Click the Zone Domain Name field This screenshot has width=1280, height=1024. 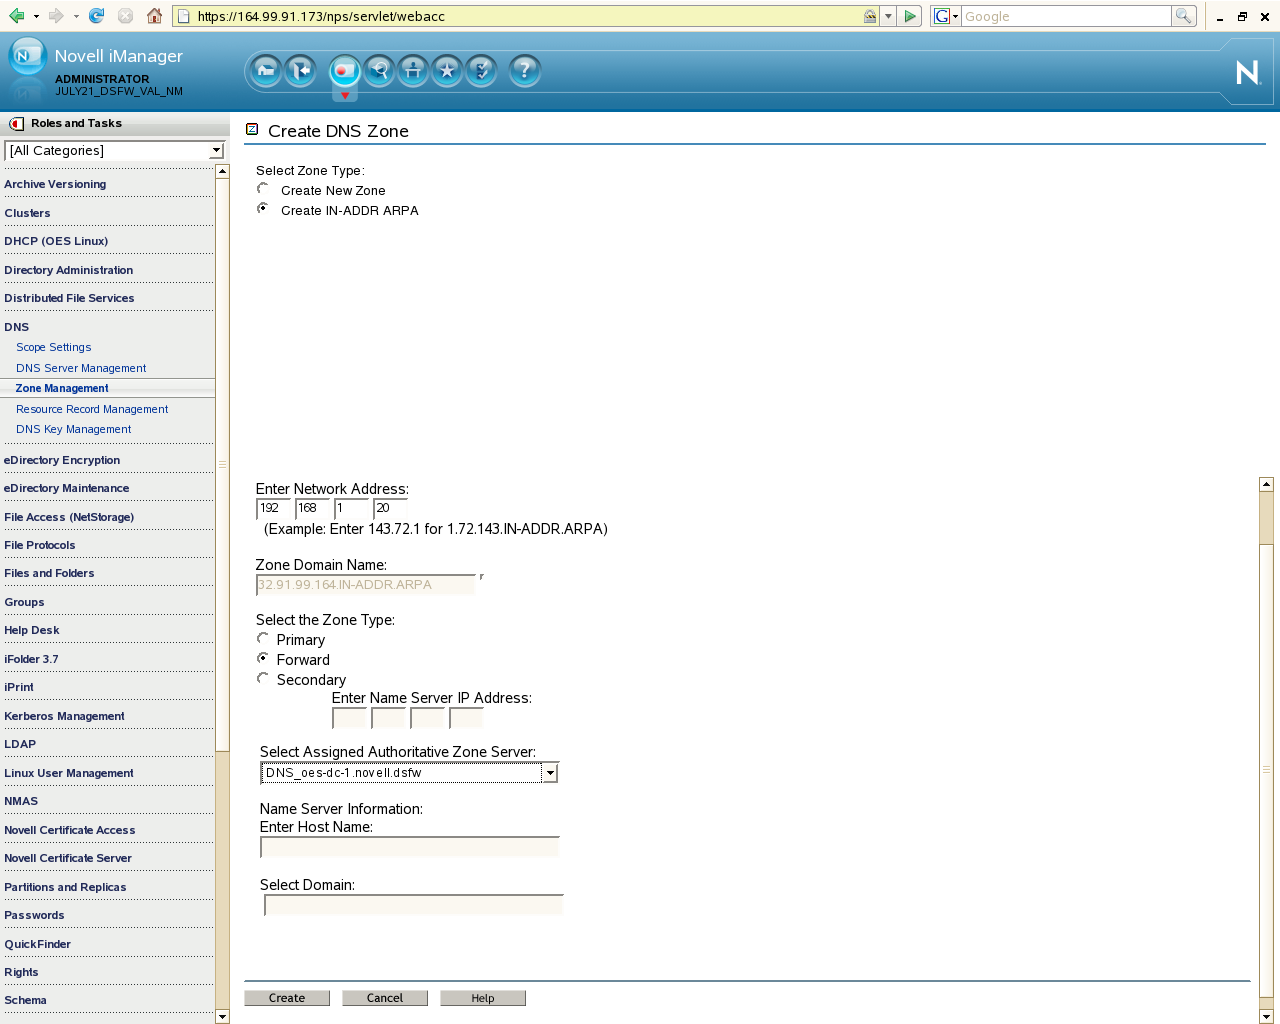[x=366, y=585]
